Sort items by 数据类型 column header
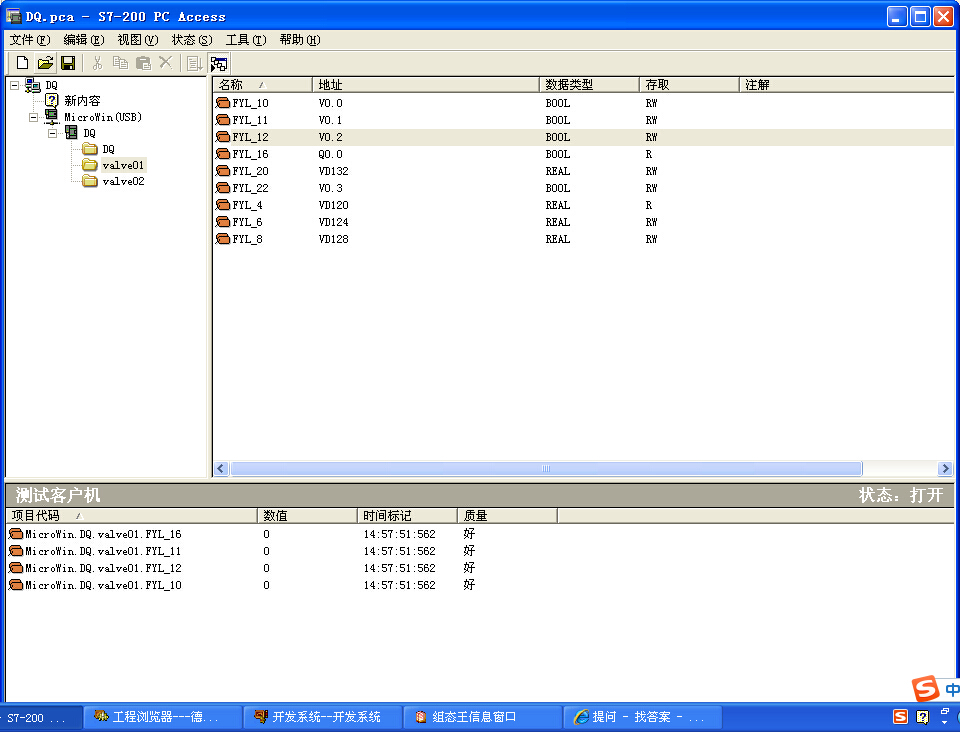This screenshot has width=960, height=732. pyautogui.click(x=590, y=84)
